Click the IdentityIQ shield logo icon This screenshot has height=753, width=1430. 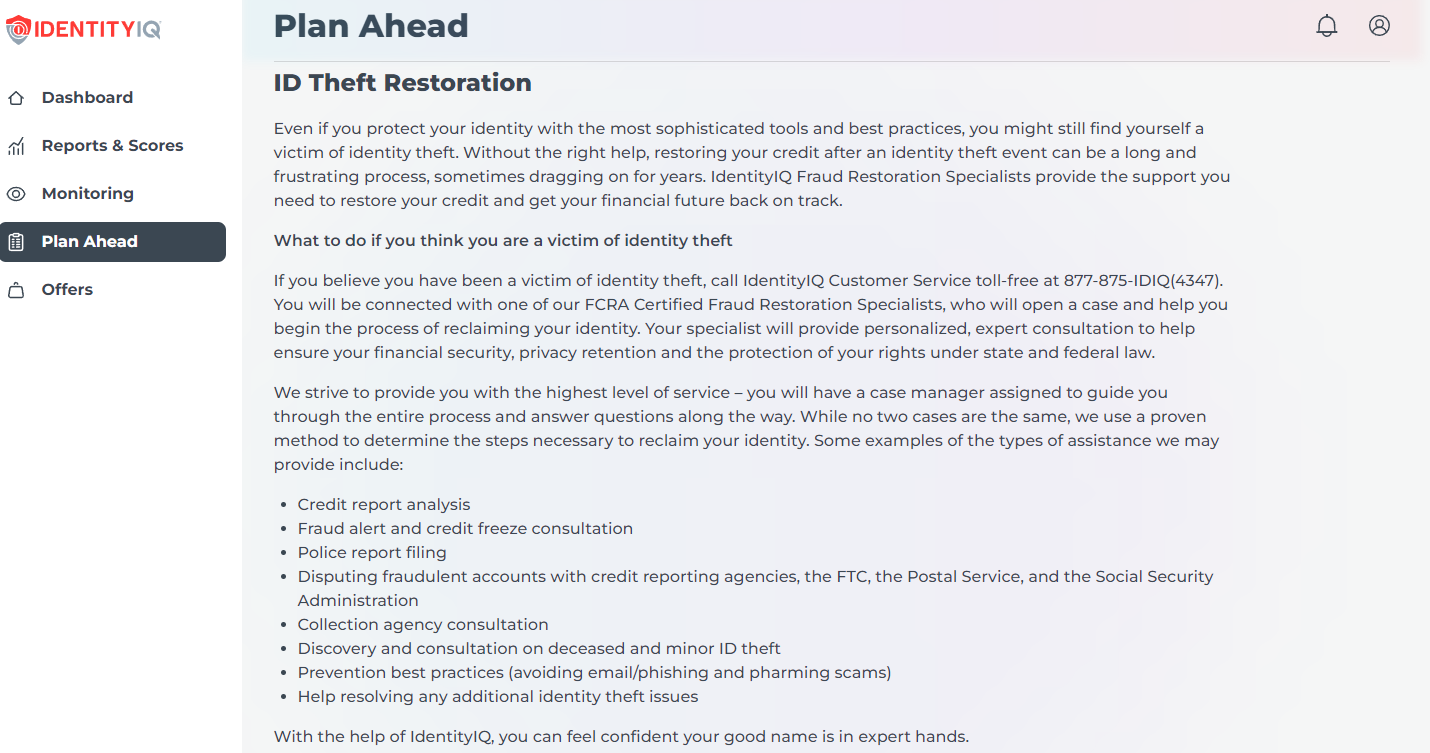point(18,29)
